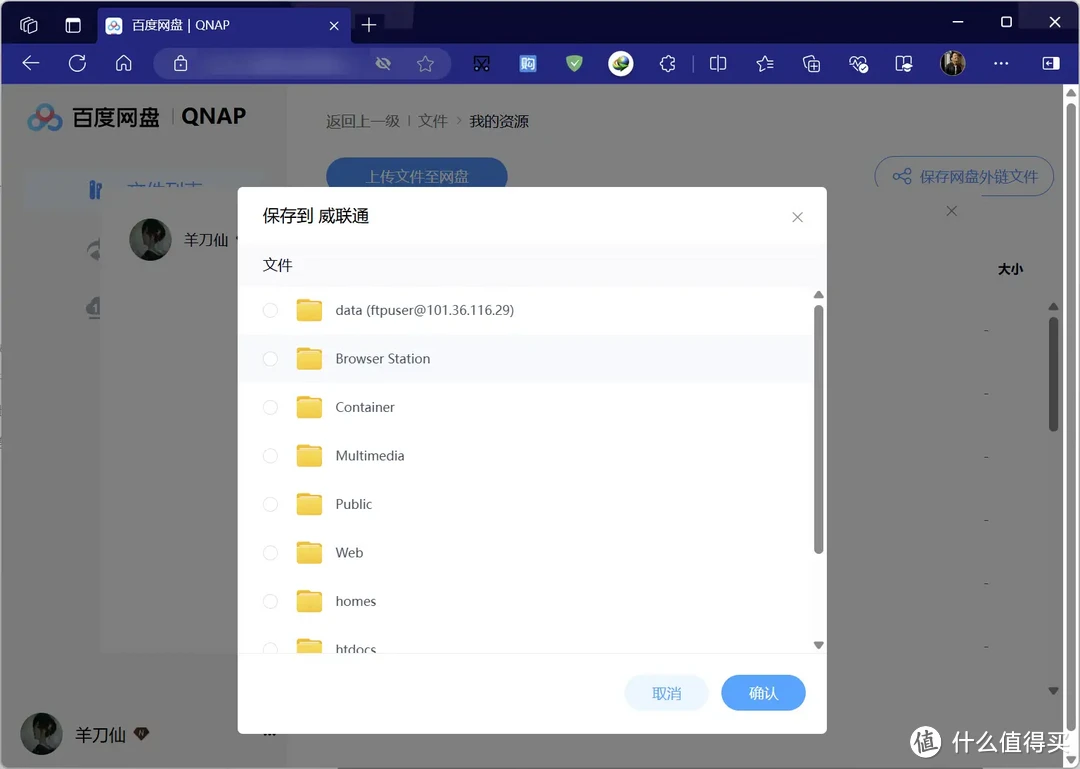Open Collections icon in toolbar
This screenshot has width=1080, height=769.
811,64
